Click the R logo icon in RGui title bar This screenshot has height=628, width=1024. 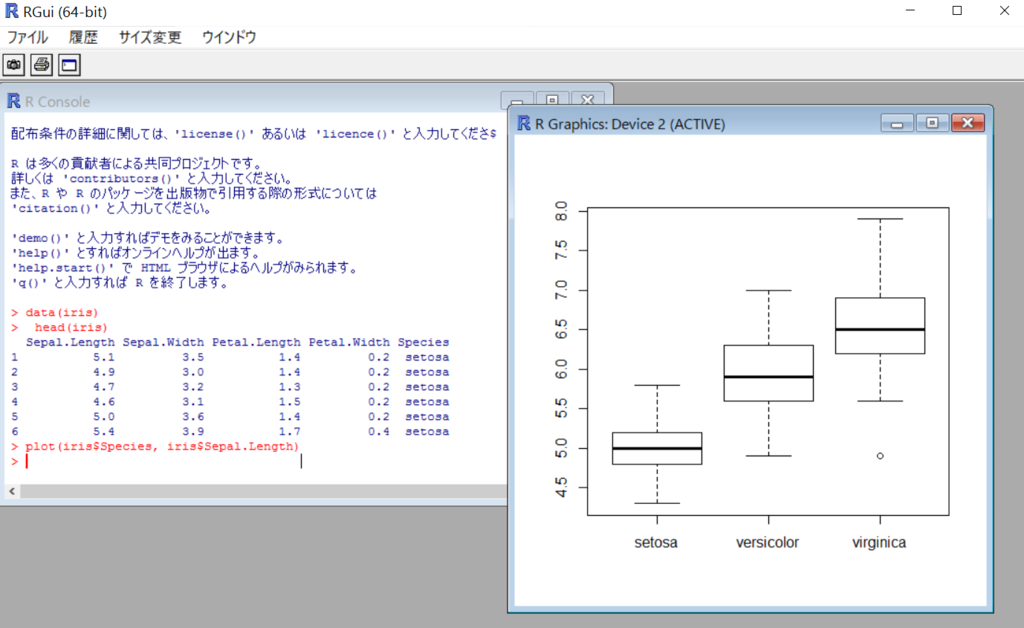[11, 11]
